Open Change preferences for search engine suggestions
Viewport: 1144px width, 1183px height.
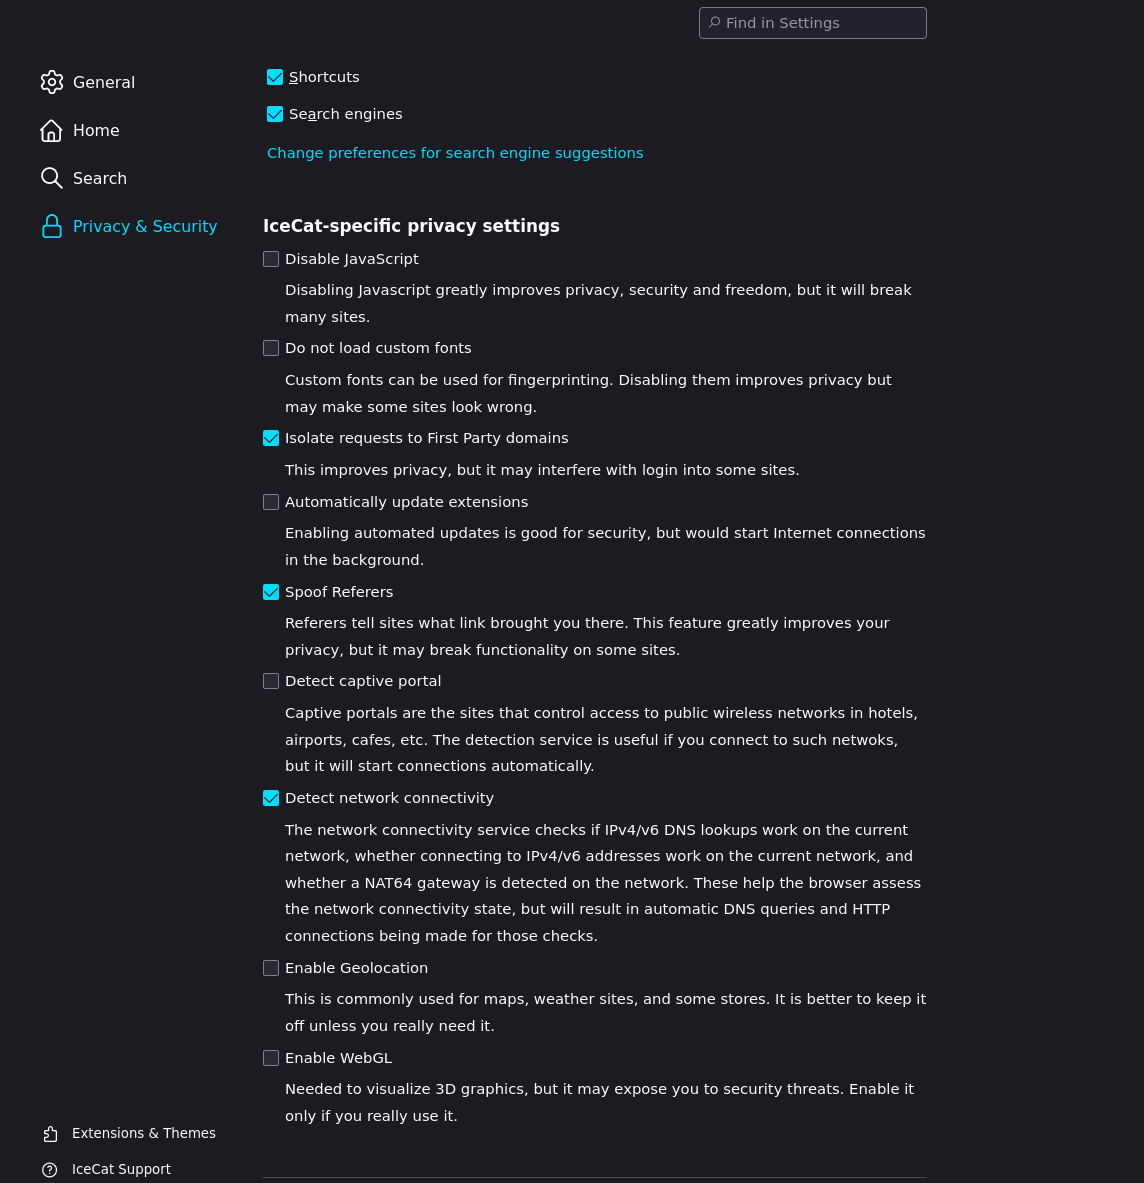pyautogui.click(x=455, y=153)
